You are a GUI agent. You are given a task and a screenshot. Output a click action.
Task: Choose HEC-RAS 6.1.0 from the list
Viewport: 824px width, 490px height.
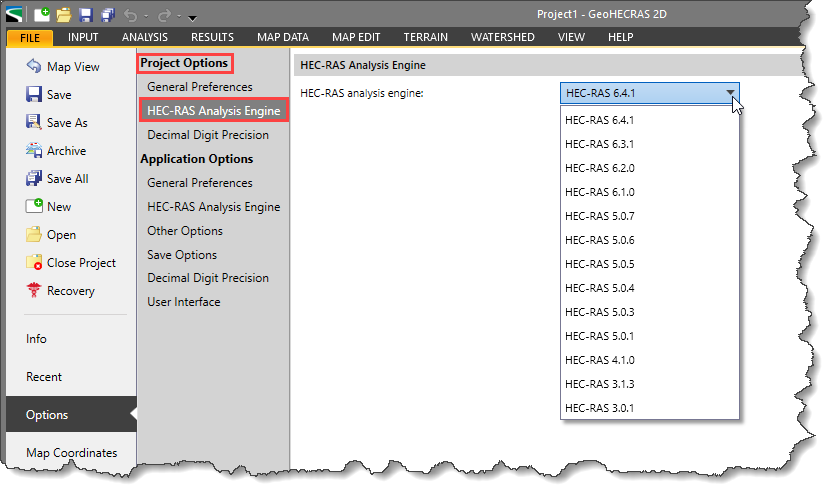[650, 192]
